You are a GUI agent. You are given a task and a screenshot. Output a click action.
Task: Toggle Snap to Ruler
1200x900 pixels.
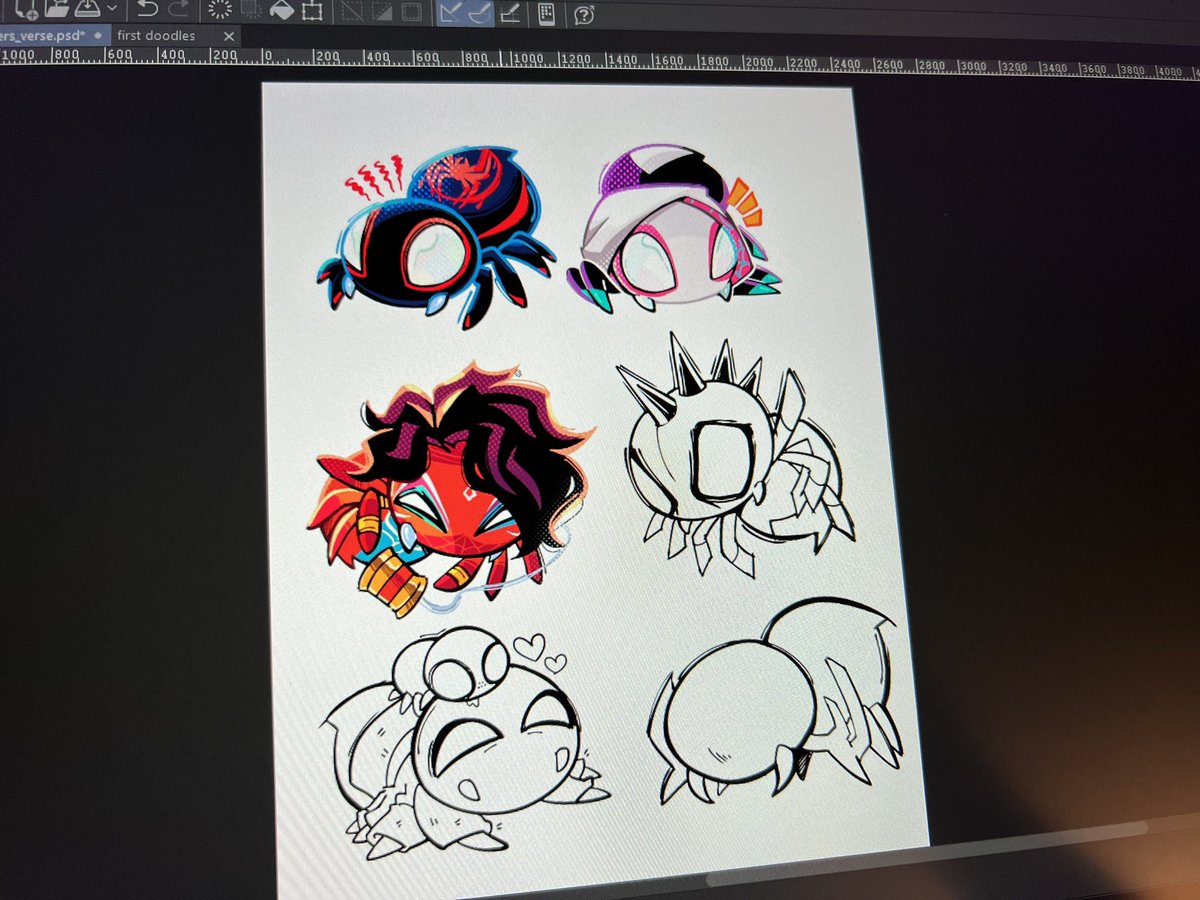tap(450, 13)
